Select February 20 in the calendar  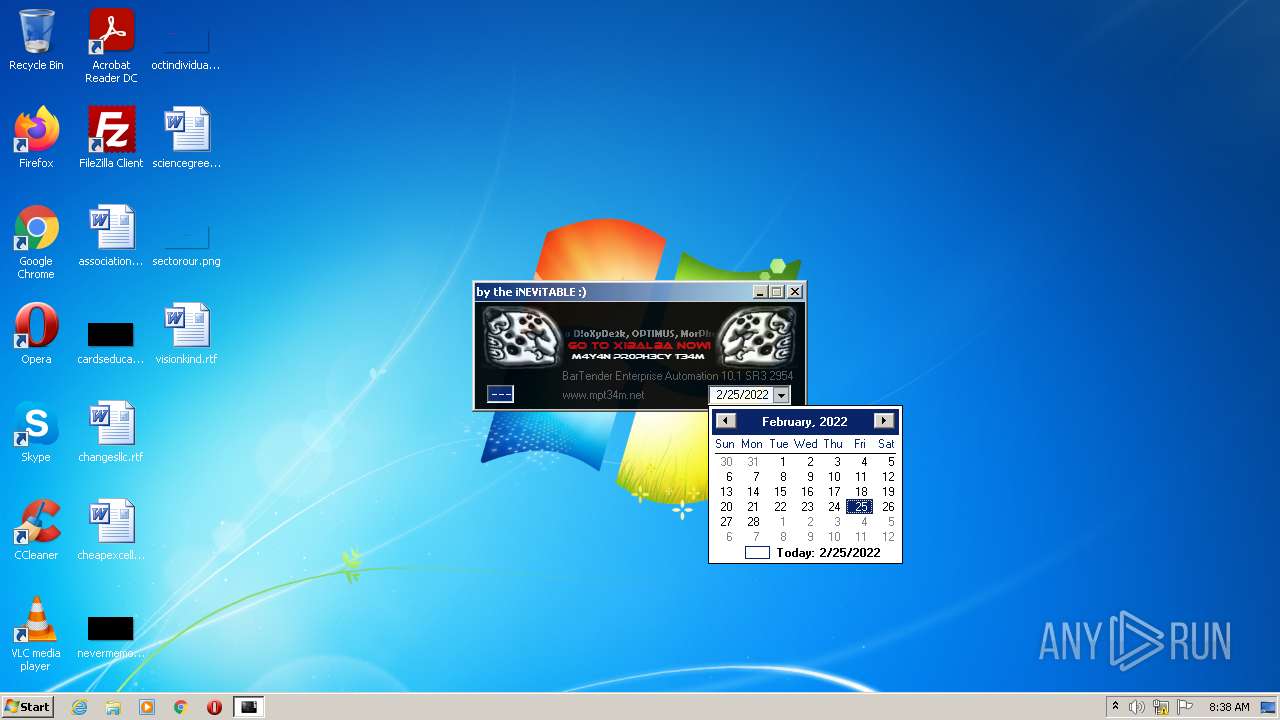coord(726,507)
